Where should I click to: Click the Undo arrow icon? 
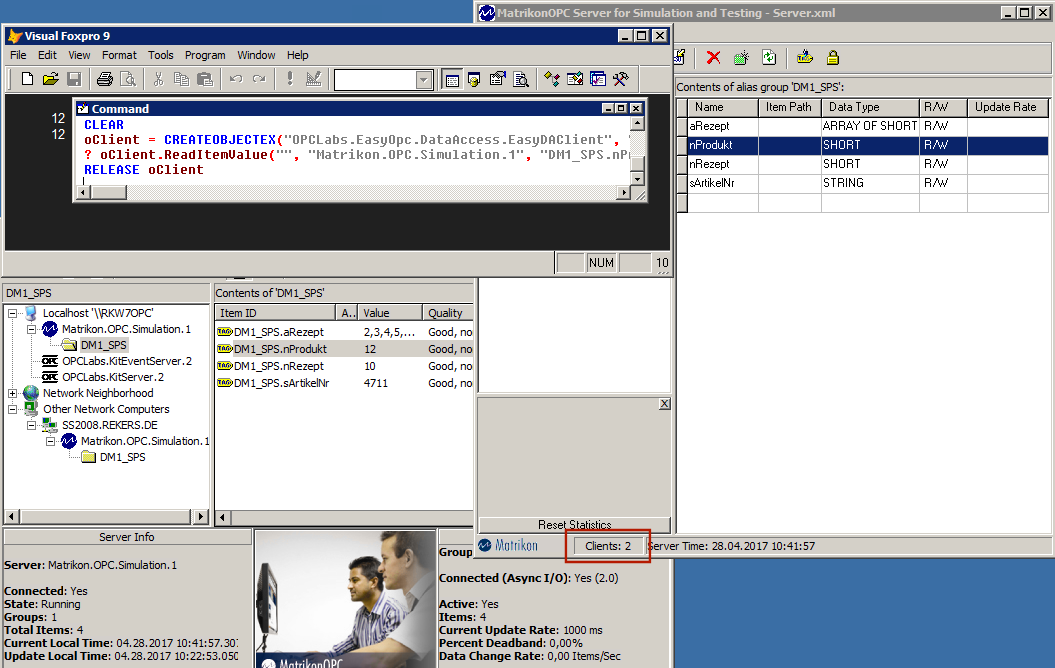pyautogui.click(x=235, y=79)
